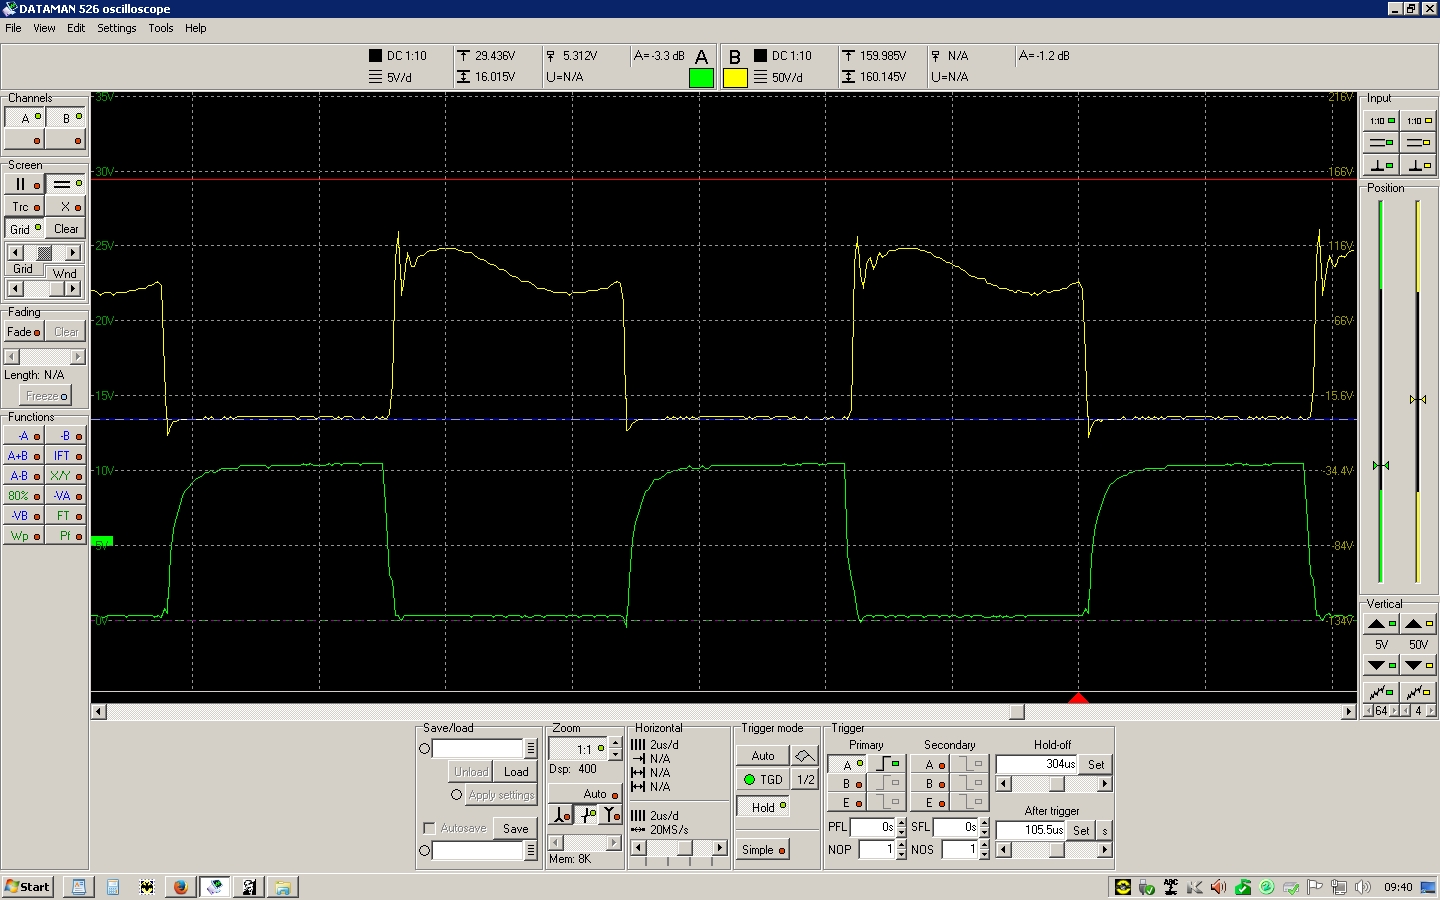Open the lower Save/load file list
The height and width of the screenshot is (900, 1440).
pyautogui.click(x=531, y=850)
